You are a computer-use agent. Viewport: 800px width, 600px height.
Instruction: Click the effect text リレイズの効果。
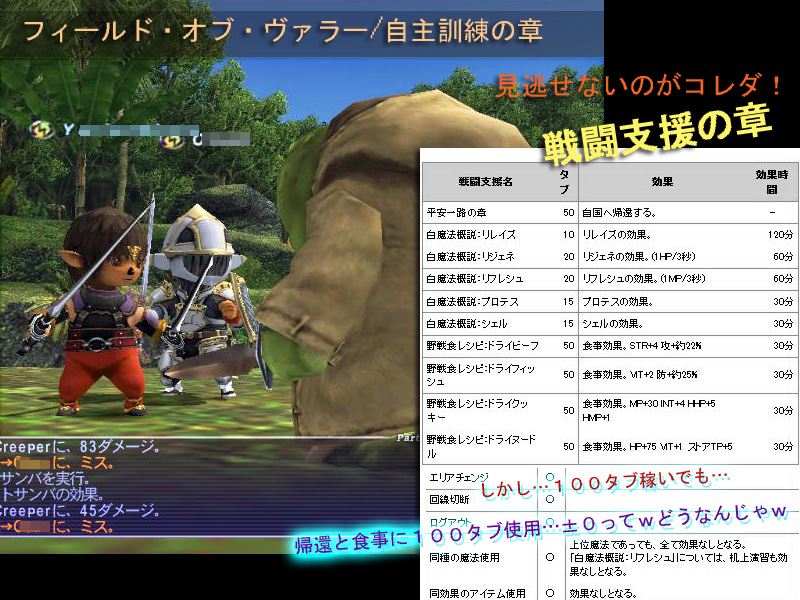pyautogui.click(x=617, y=235)
